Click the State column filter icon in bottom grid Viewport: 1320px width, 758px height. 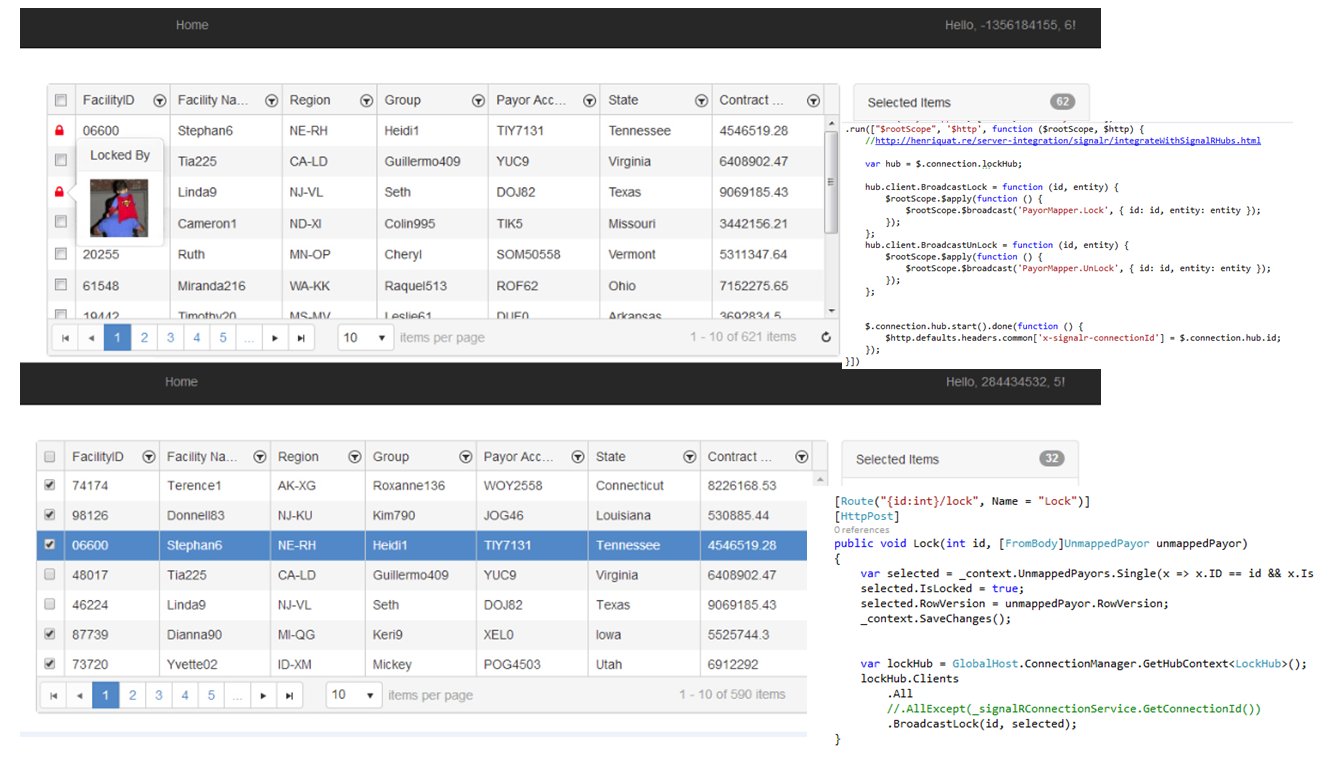pos(689,457)
